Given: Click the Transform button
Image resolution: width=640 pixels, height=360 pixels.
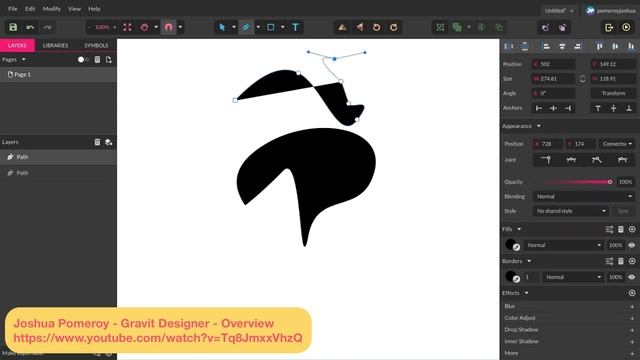Looking at the screenshot, I should pos(613,93).
